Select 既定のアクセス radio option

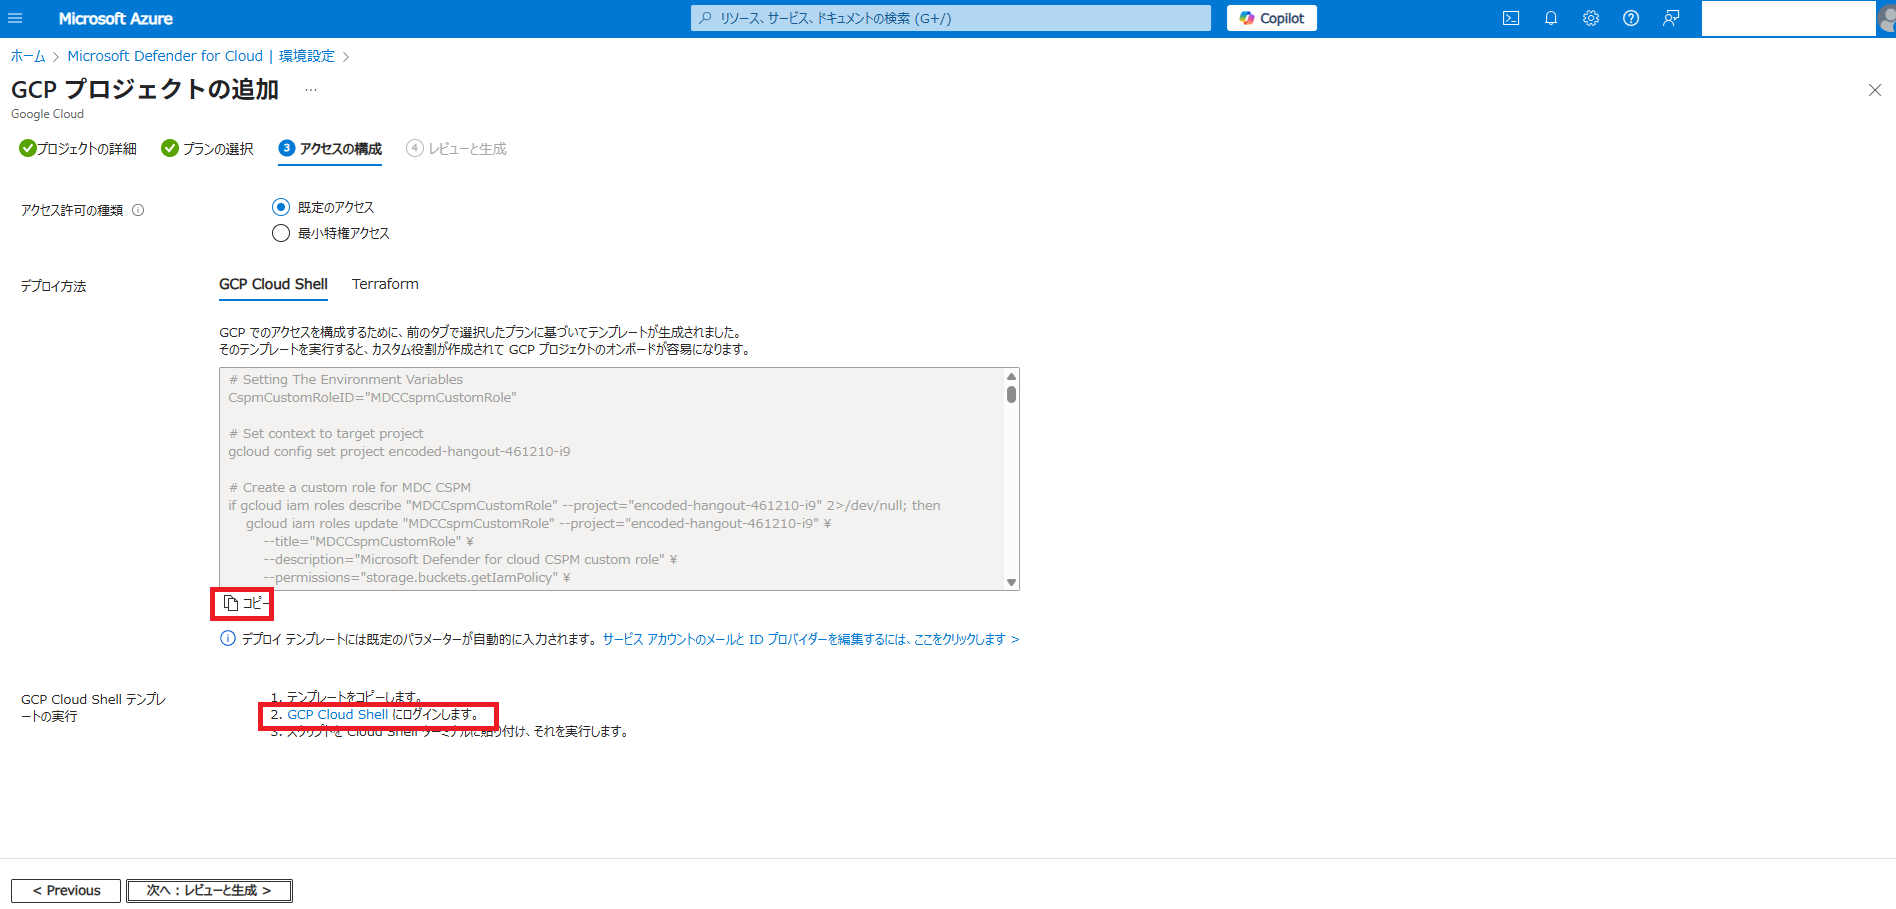281,207
